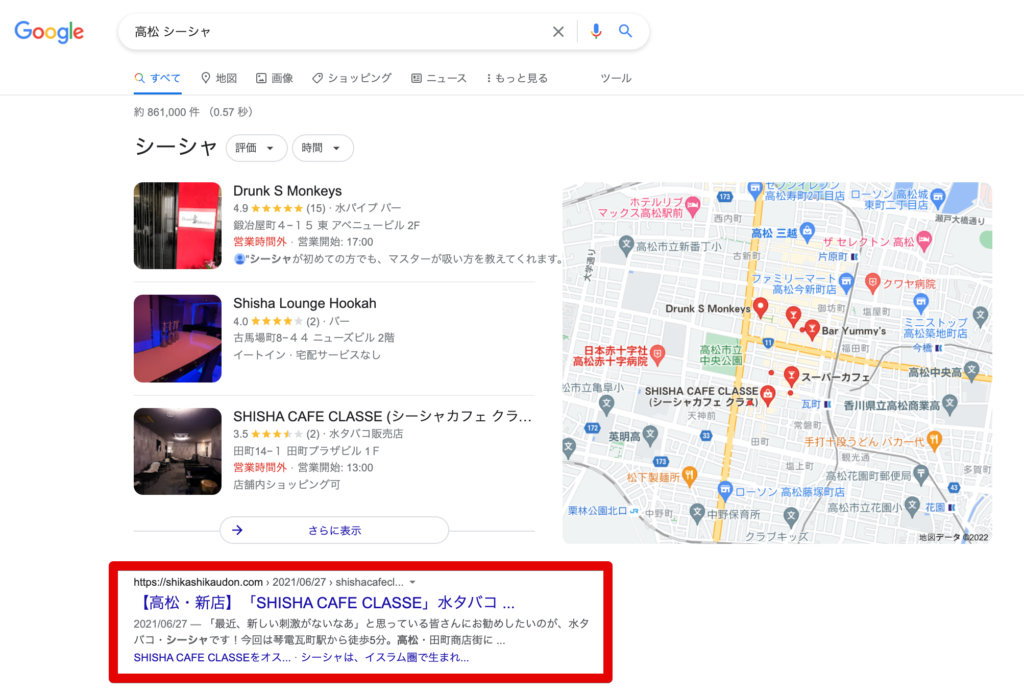Click the 日本赤十字社 hospital map pin

click(658, 353)
